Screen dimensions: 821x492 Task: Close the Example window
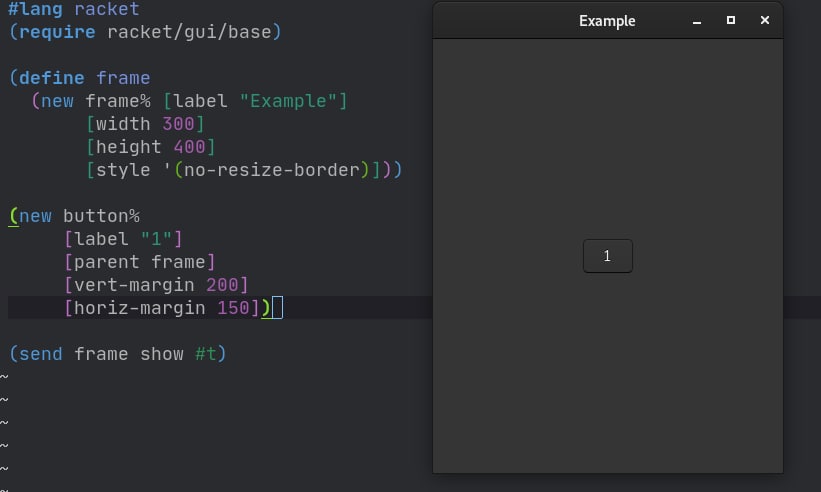[x=764, y=20]
